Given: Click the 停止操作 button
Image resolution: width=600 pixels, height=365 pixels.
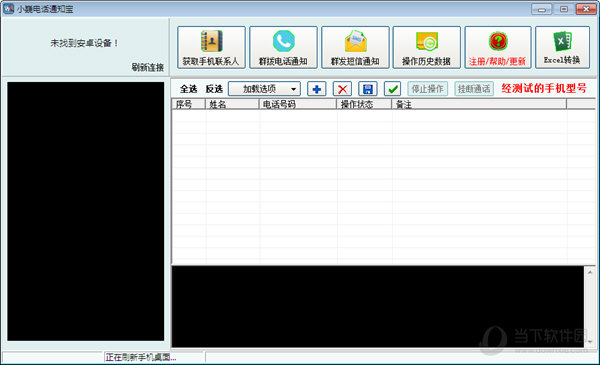Looking at the screenshot, I should tap(427, 89).
